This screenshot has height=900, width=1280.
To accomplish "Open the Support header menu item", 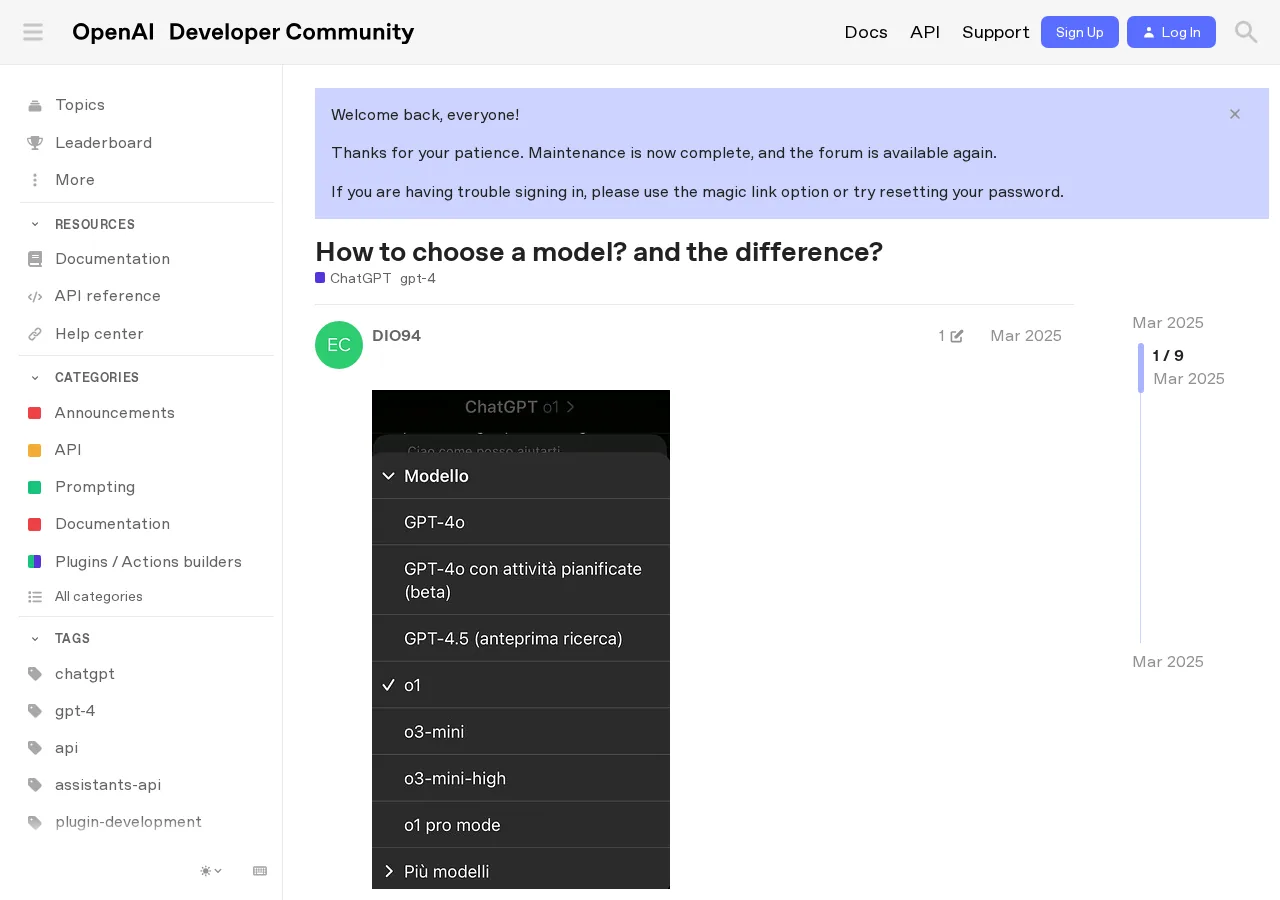I will [x=996, y=32].
